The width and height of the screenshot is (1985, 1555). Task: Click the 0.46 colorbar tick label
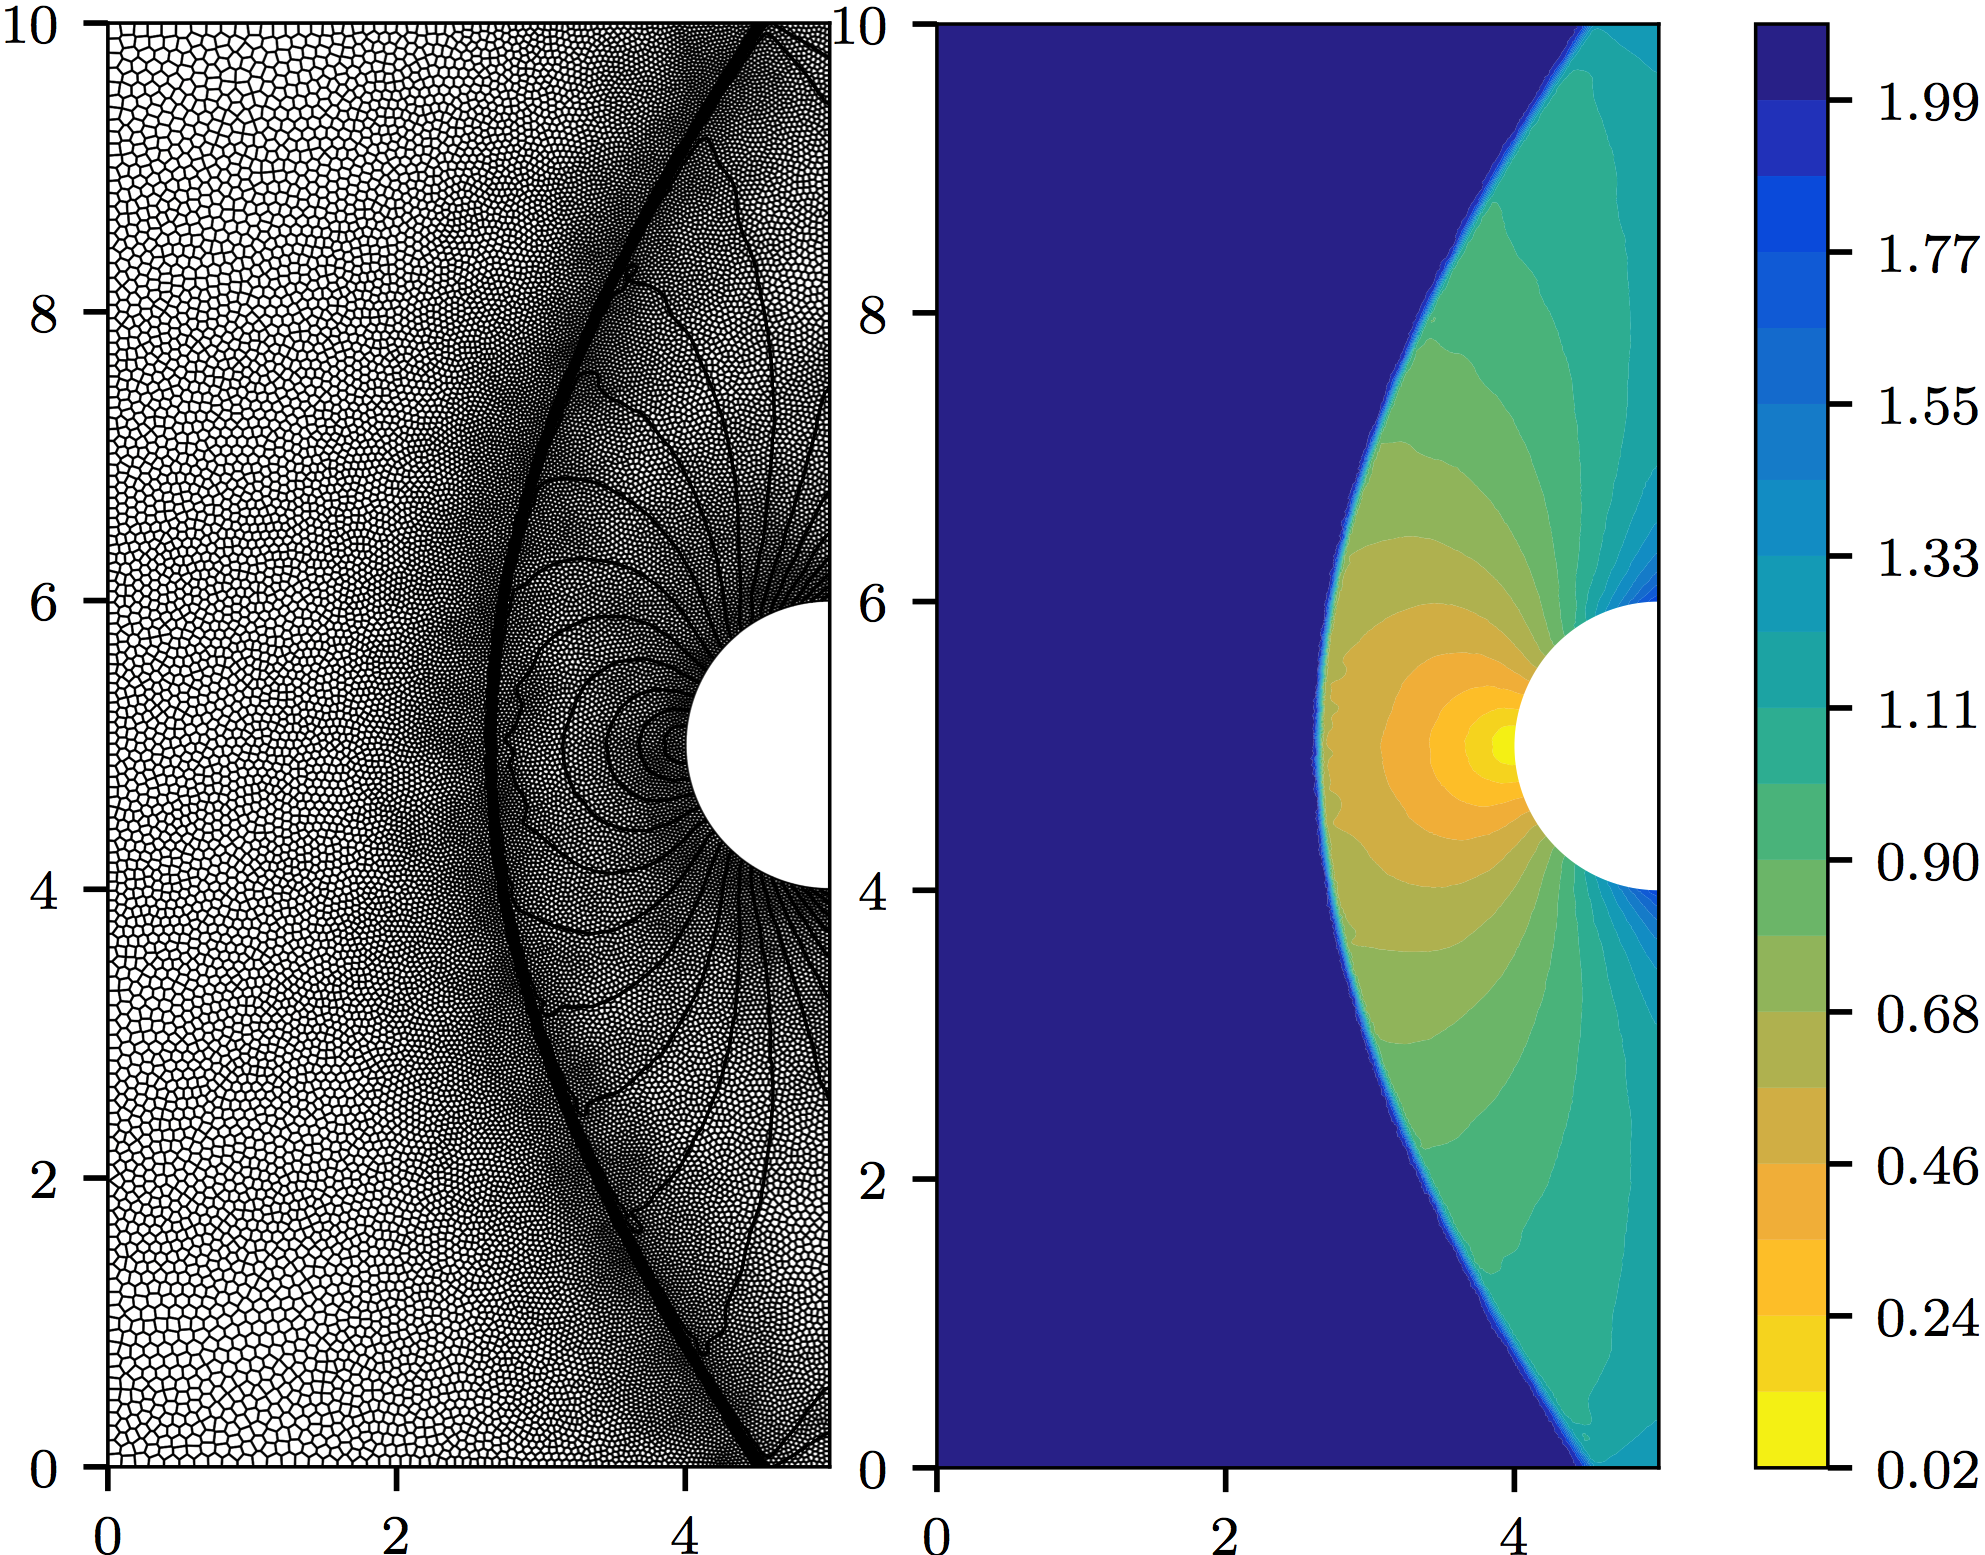click(1928, 1166)
